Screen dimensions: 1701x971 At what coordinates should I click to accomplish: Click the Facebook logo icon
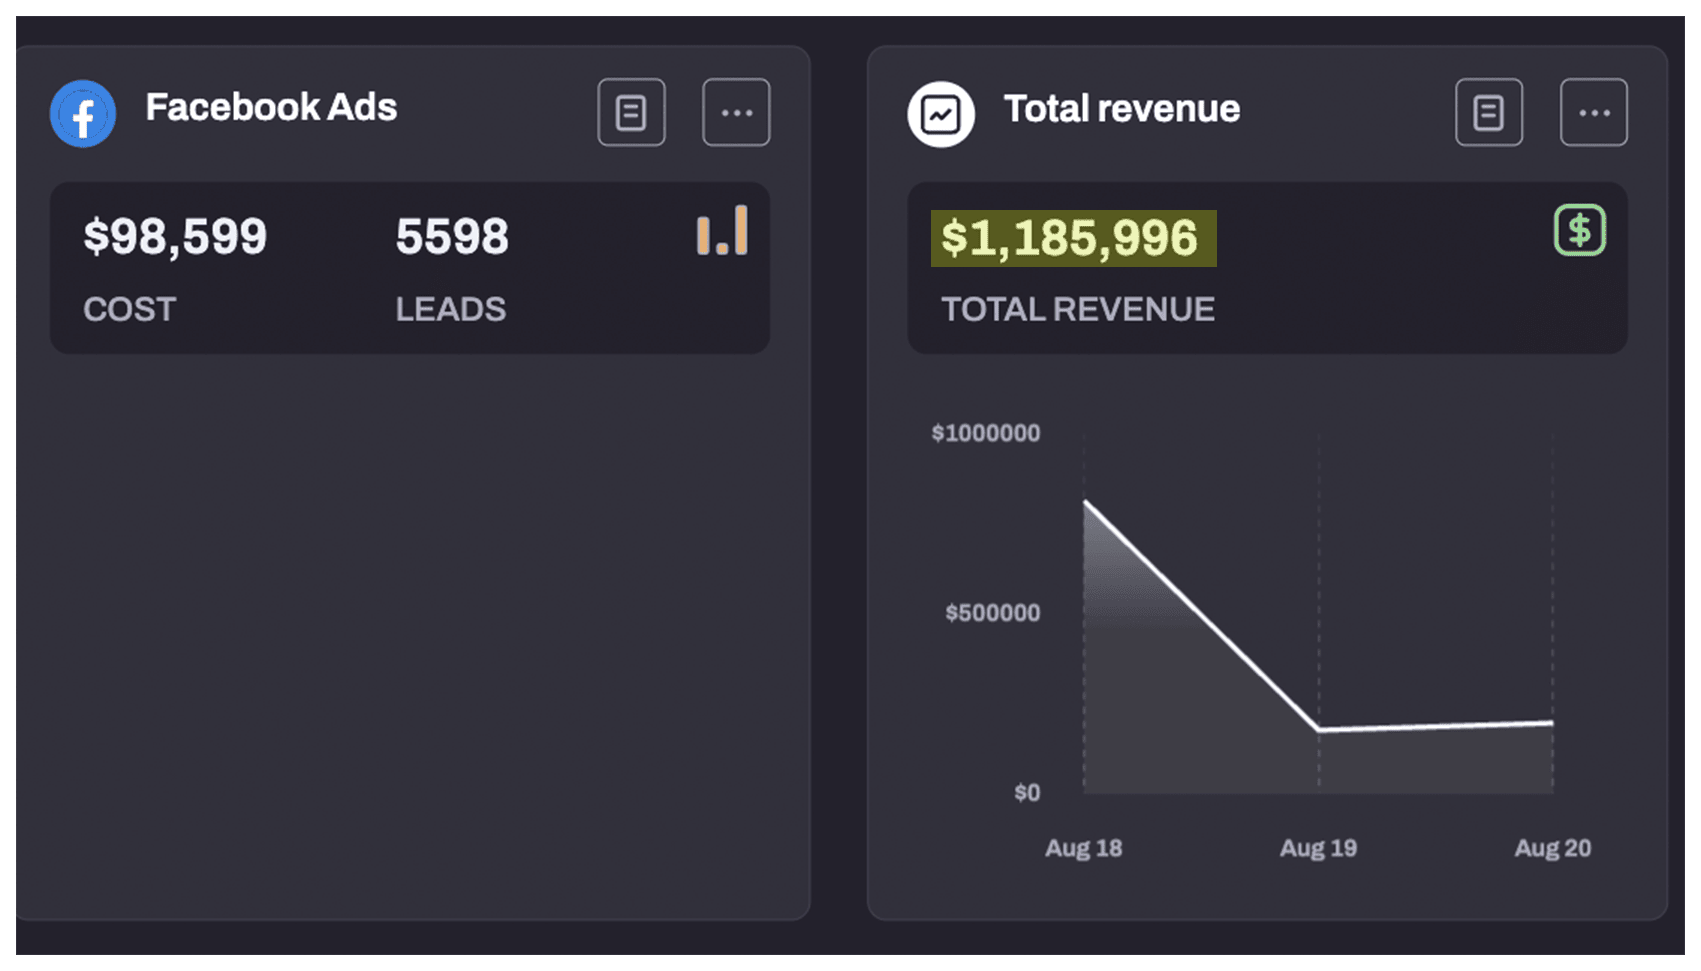pos(83,114)
